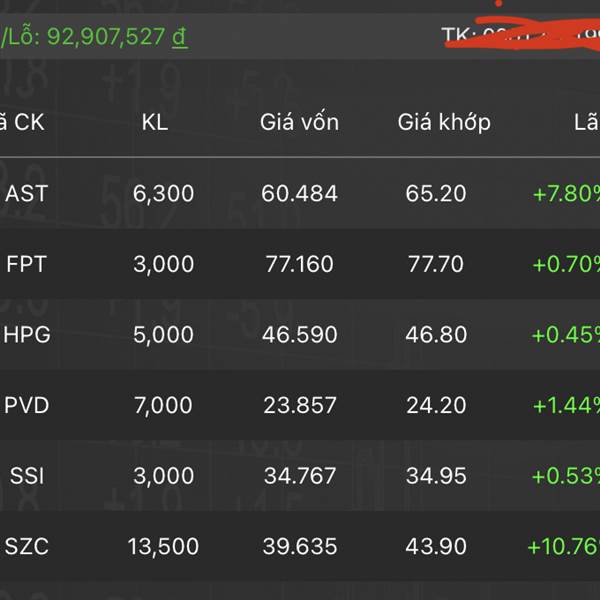Tap the redacted TK account number
The height and width of the screenshot is (600, 600).
[520, 36]
